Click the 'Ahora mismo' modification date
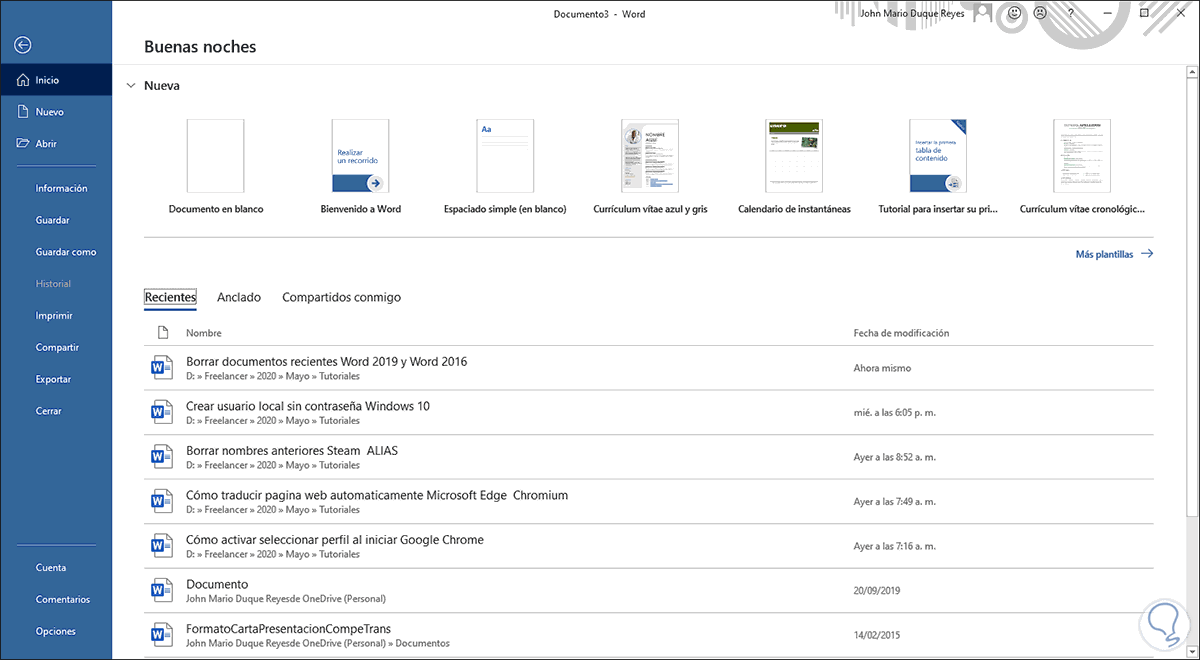Screen dimensions: 1200x660 pos(882,368)
